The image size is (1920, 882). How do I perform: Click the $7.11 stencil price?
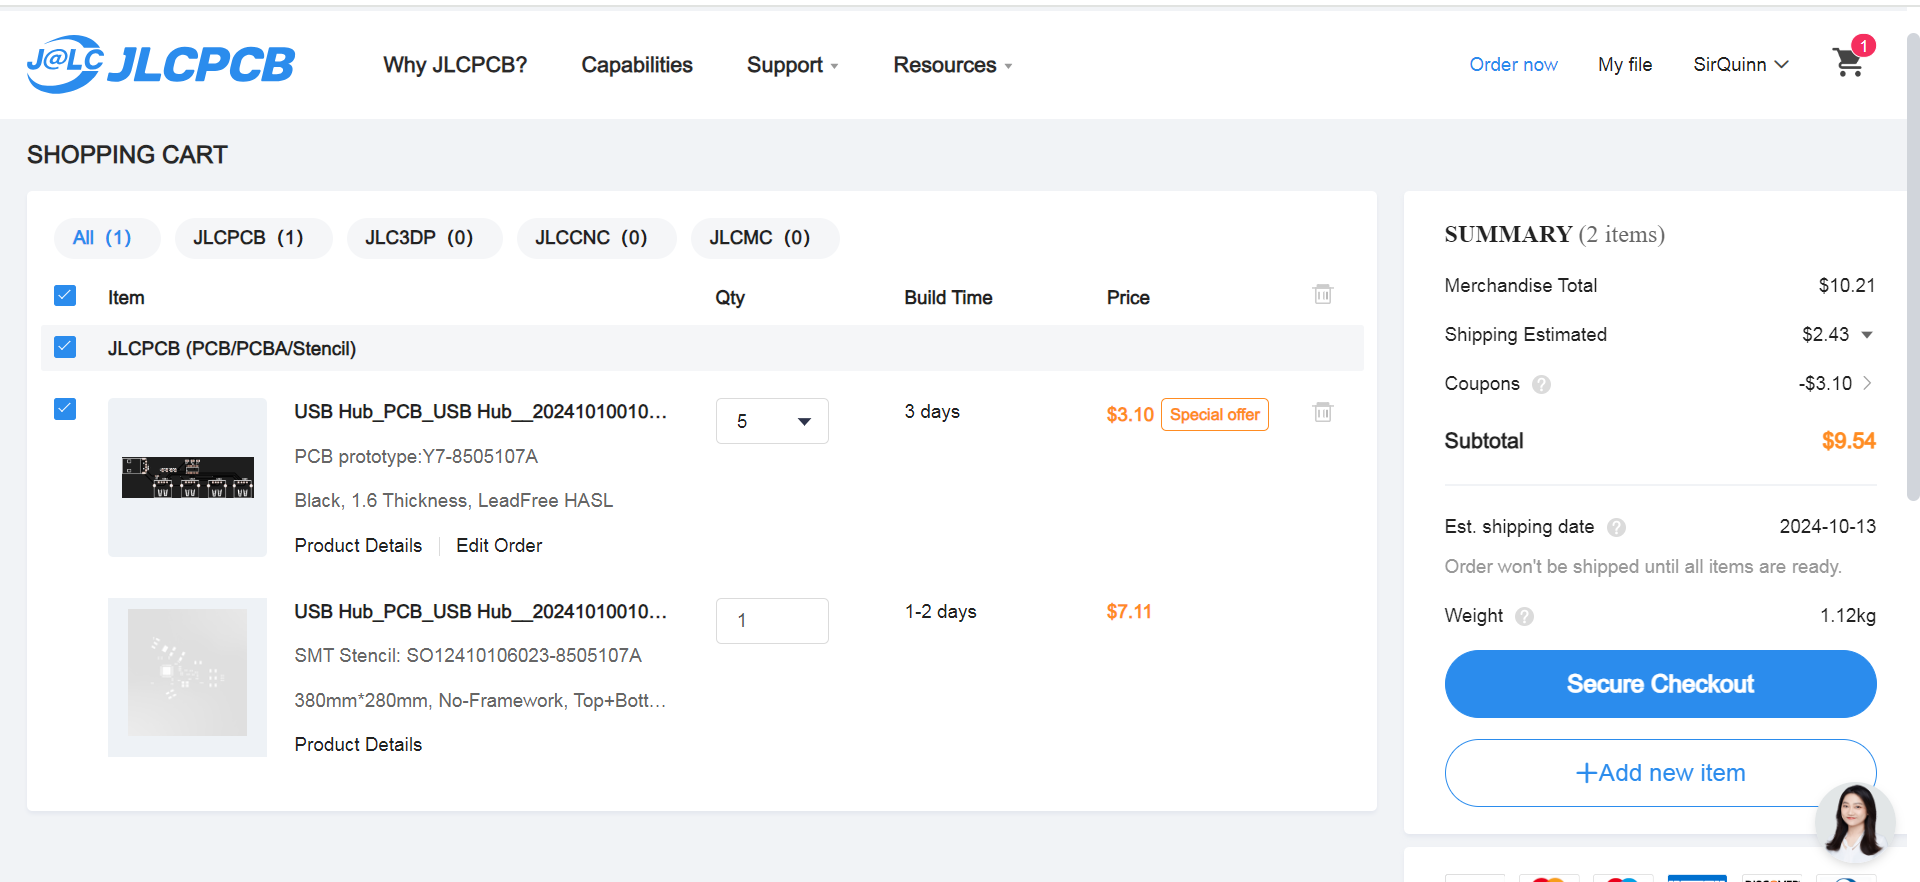click(1129, 612)
